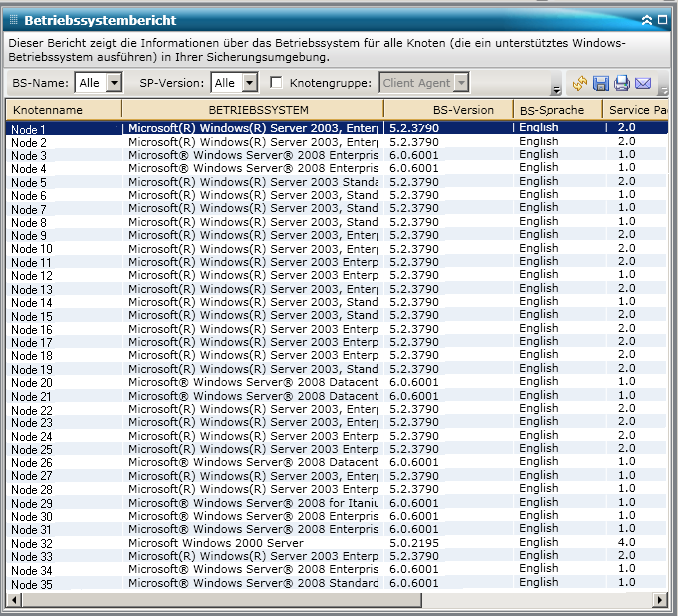Collapse the Betriebssystembericht panel with the double chevron
The height and width of the screenshot is (616, 678).
pyautogui.click(x=648, y=20)
